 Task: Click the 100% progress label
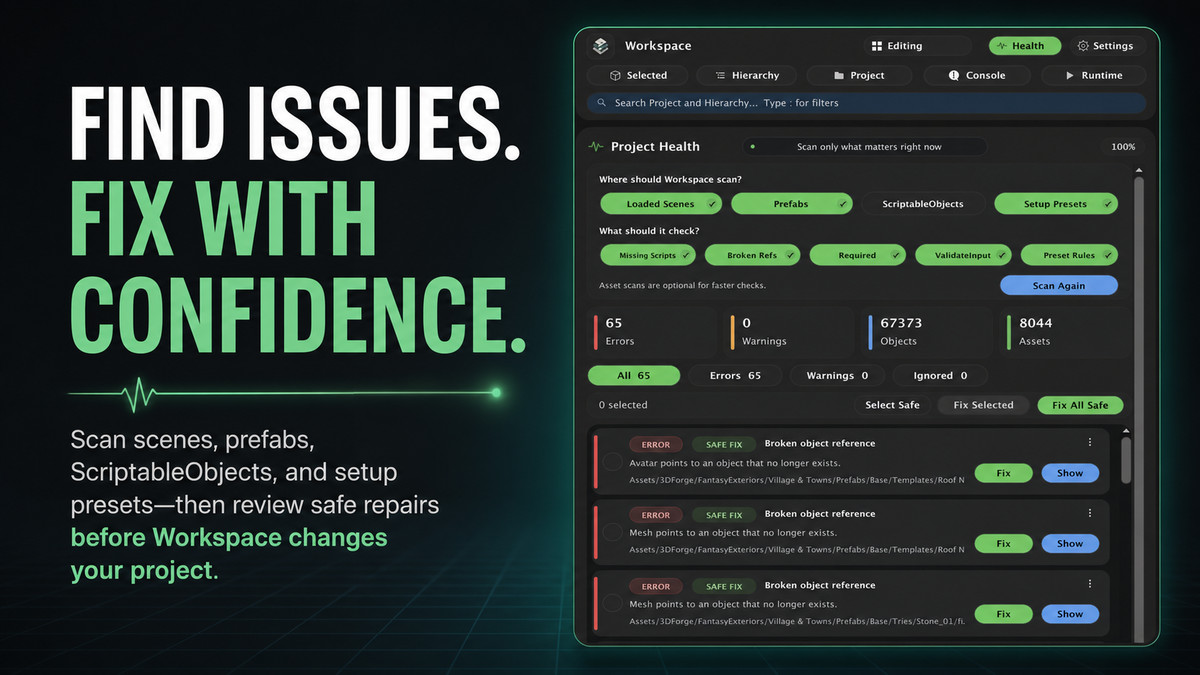(1123, 147)
